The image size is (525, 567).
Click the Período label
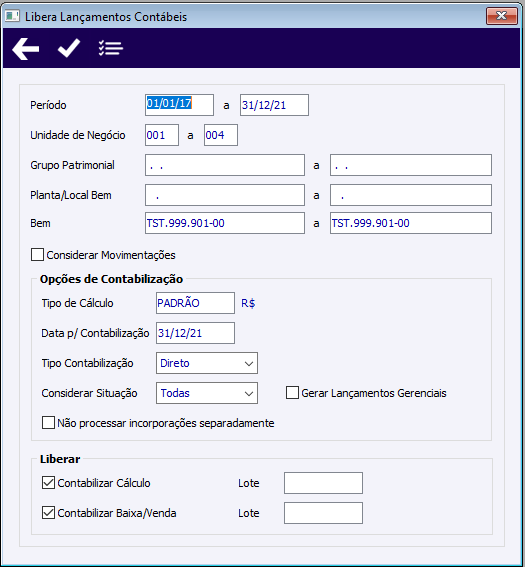[48, 105]
